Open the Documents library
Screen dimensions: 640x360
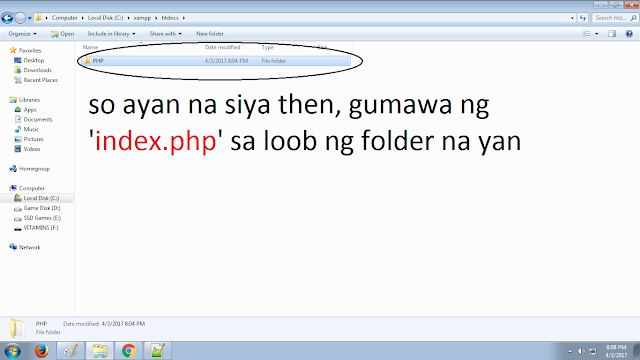tap(38, 120)
